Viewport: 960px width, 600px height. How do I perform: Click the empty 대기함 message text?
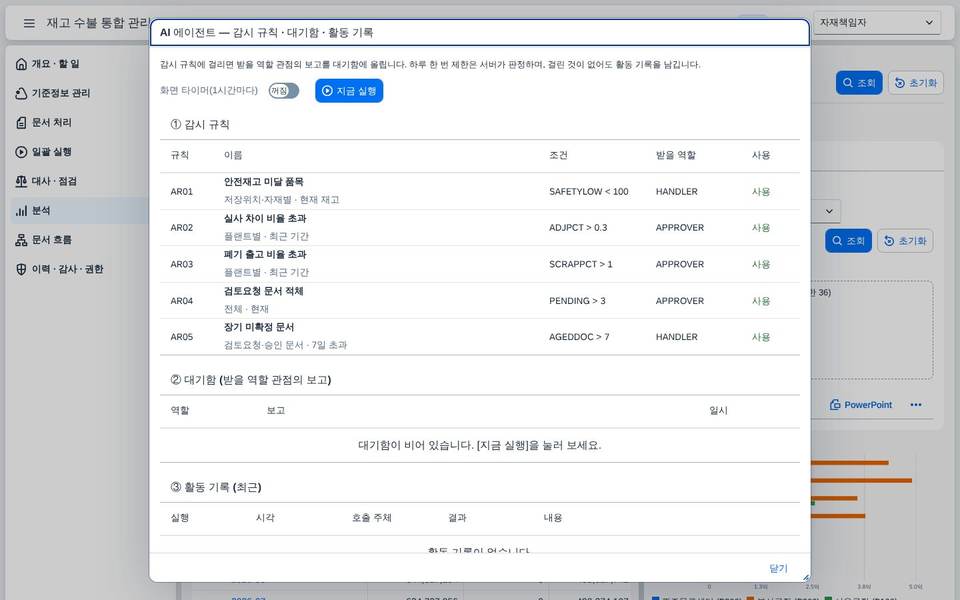480,445
